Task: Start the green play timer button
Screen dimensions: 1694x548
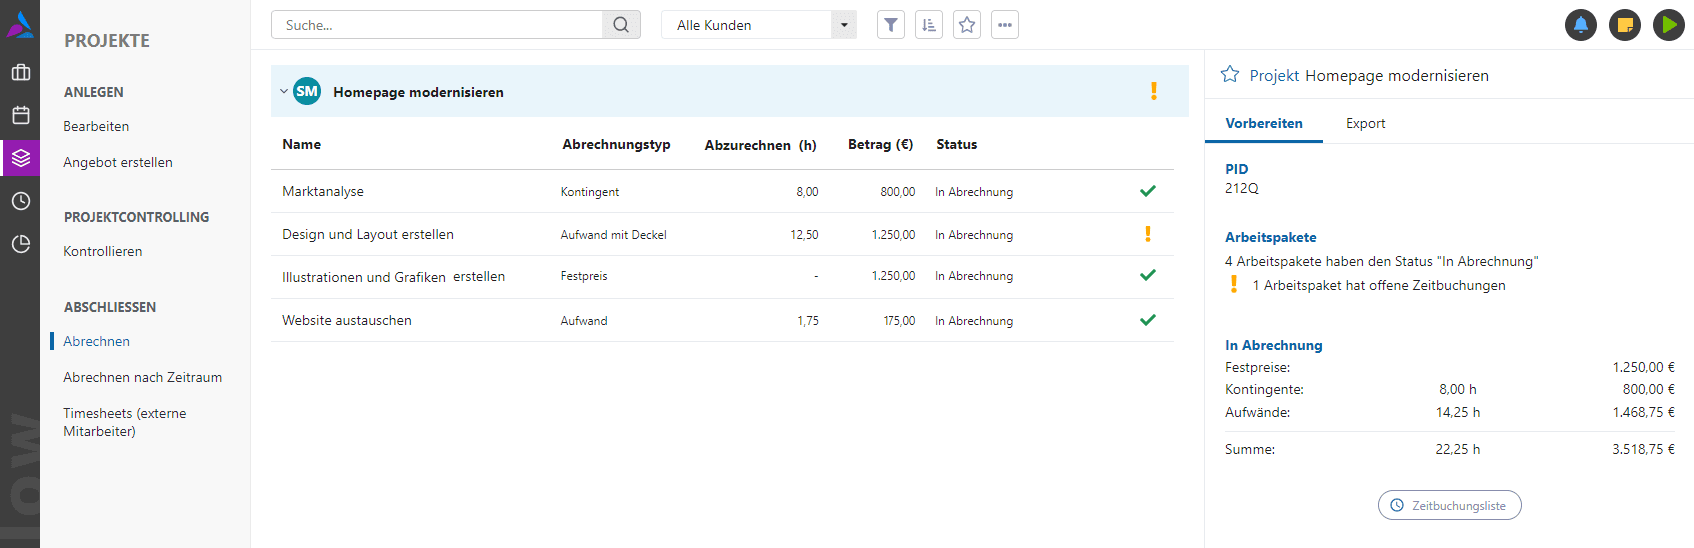Action: (x=1668, y=25)
